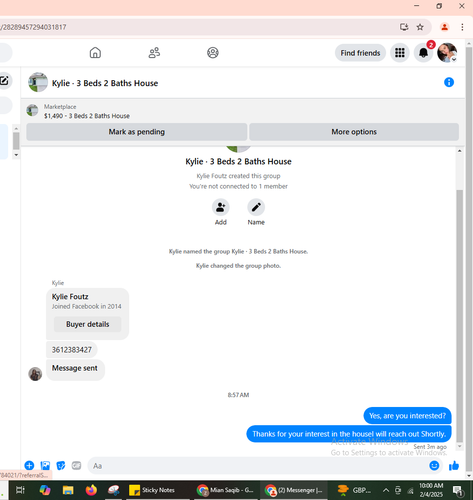Click Mark as pending button
473x500 pixels.
pyautogui.click(x=137, y=132)
